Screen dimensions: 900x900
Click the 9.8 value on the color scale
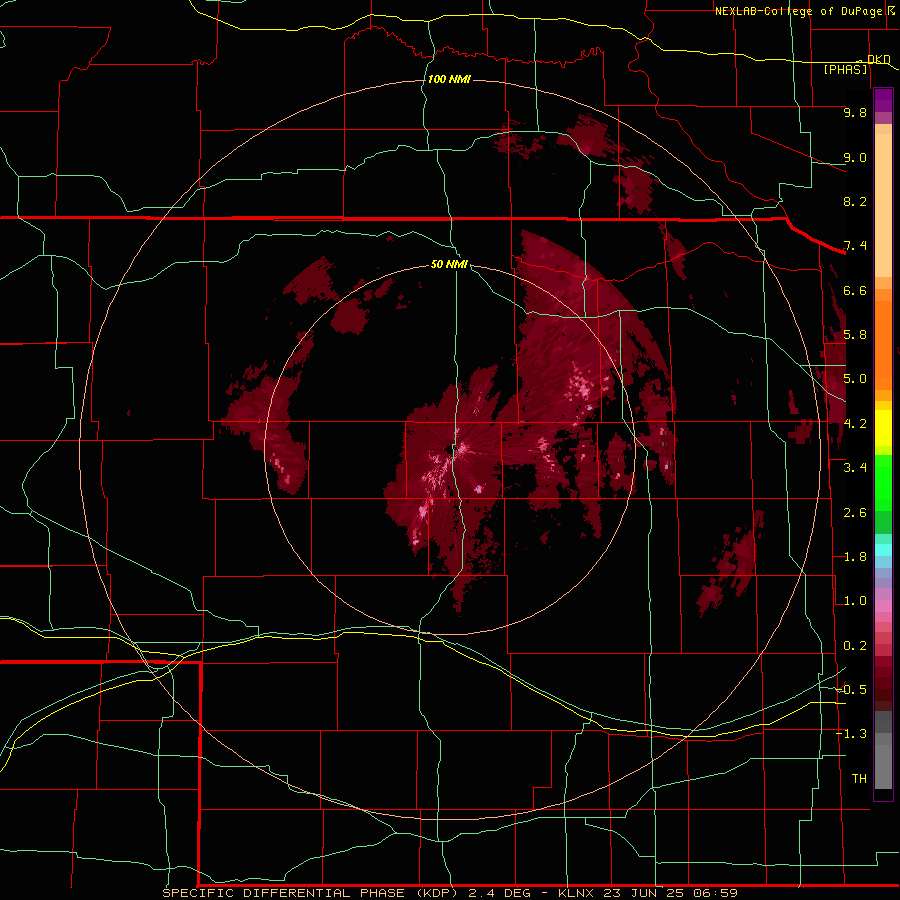[x=855, y=112]
